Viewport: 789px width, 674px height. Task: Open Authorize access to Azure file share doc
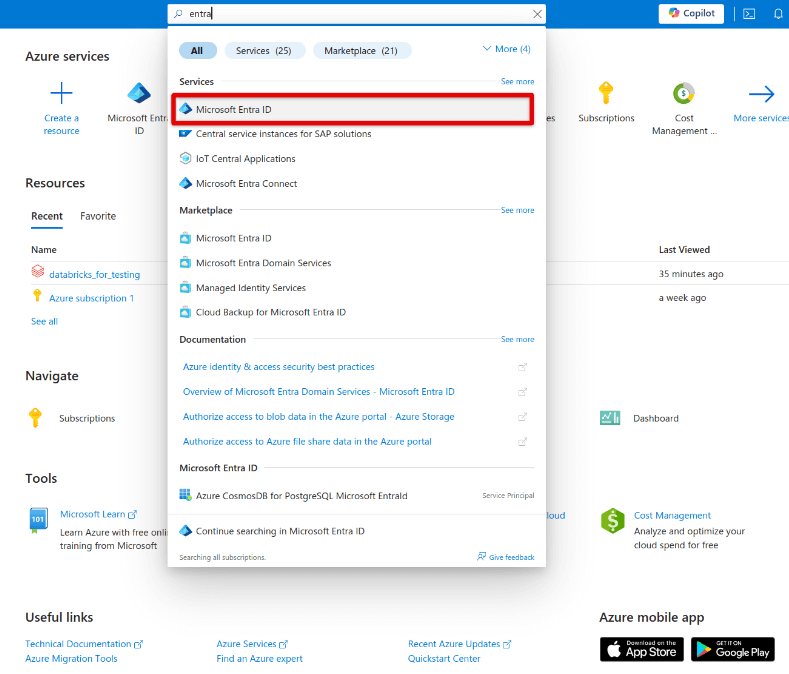(x=307, y=441)
